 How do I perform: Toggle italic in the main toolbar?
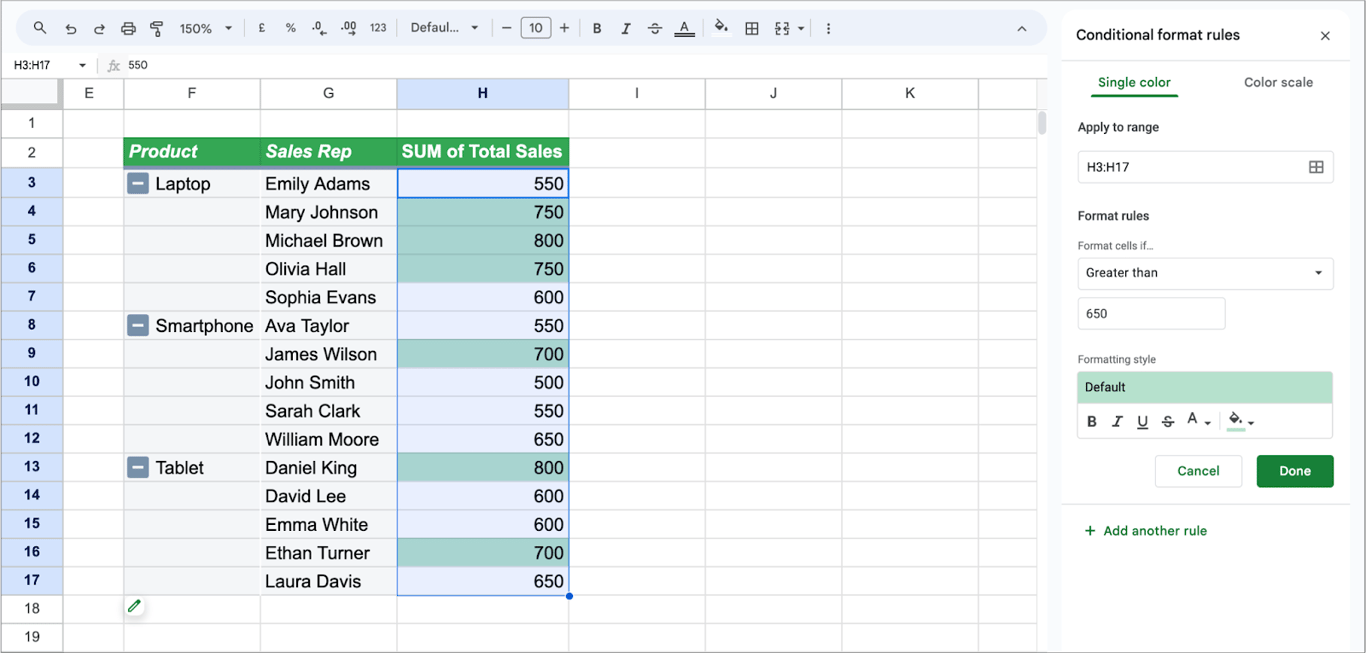coord(626,28)
